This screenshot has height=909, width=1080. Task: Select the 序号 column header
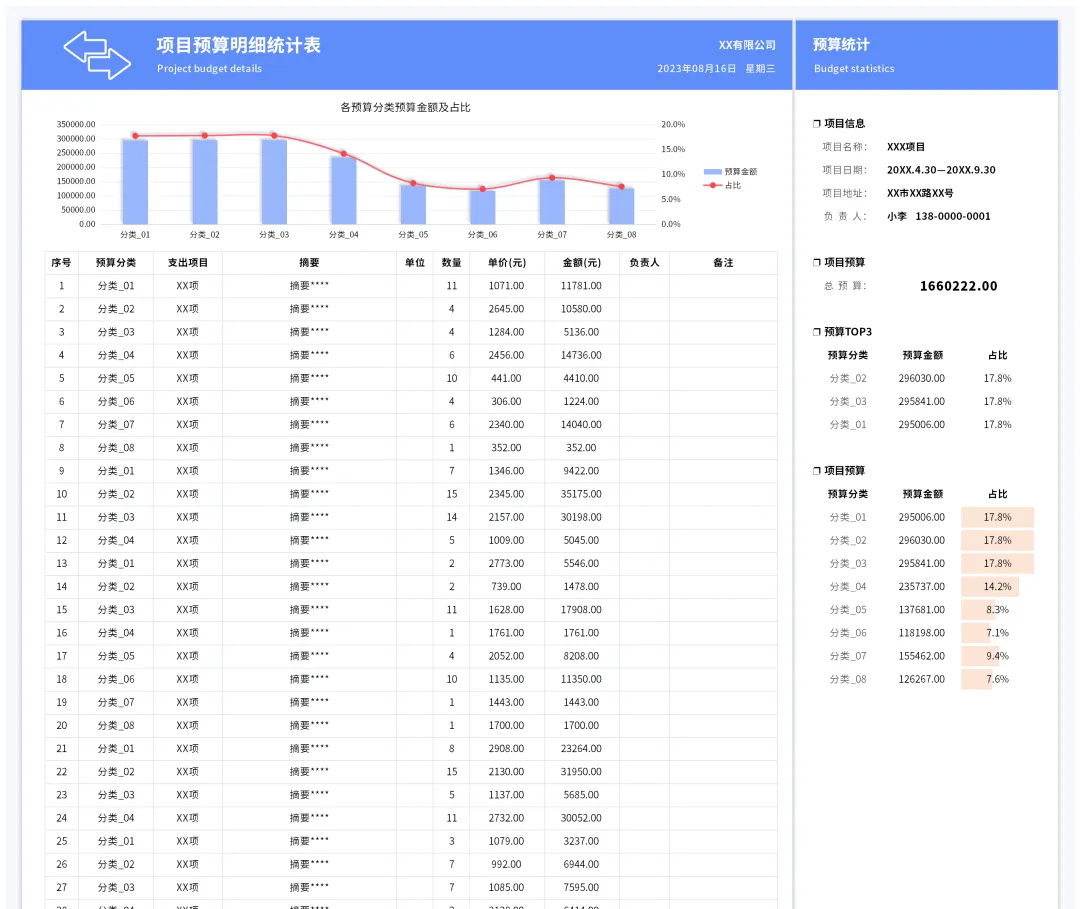coord(61,262)
